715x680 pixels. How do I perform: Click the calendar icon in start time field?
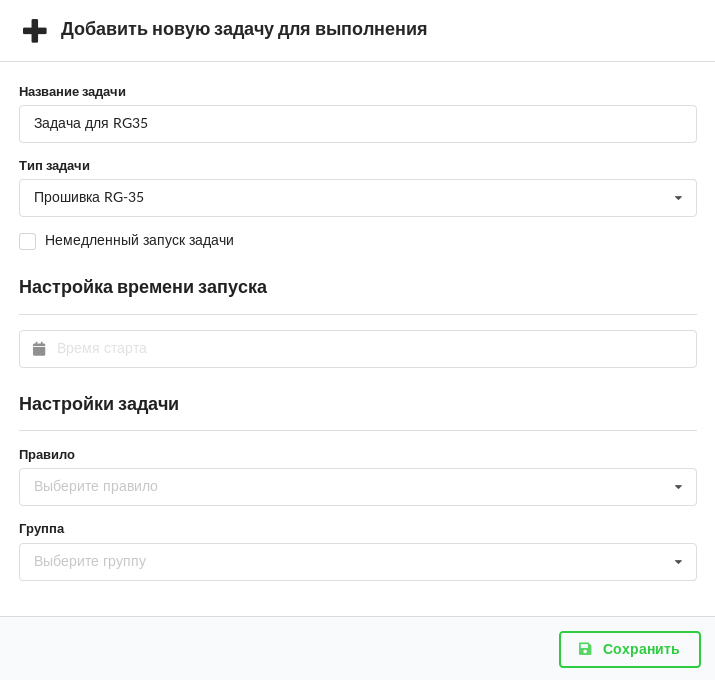tap(39, 349)
